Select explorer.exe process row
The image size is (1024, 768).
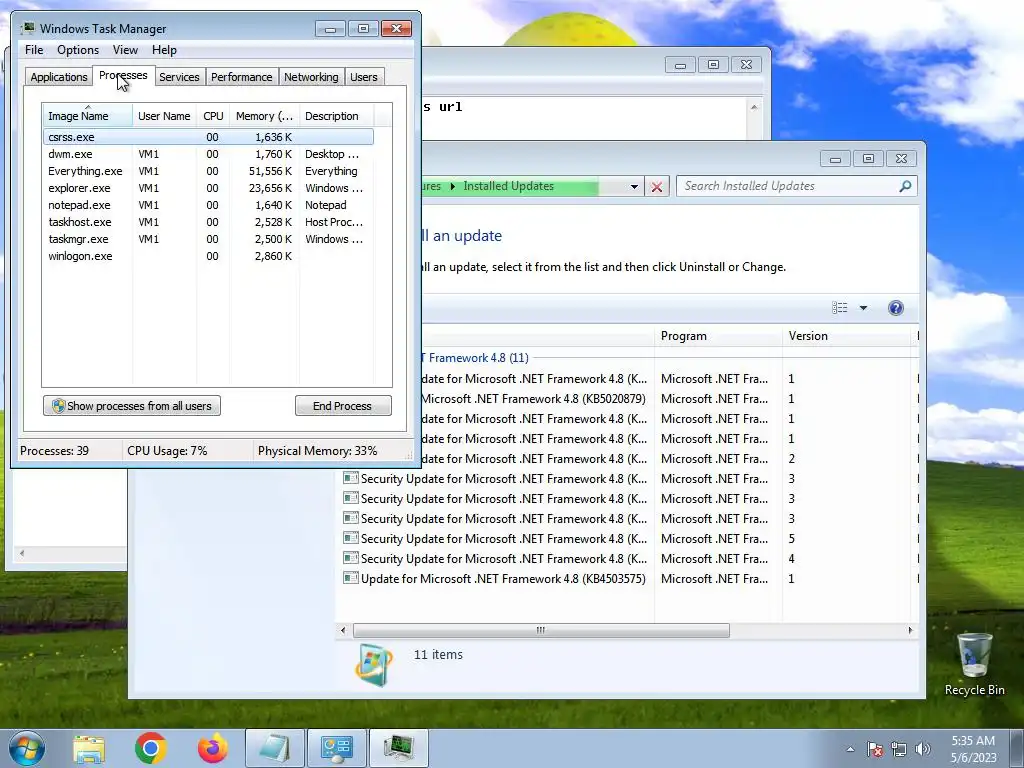(x=208, y=188)
